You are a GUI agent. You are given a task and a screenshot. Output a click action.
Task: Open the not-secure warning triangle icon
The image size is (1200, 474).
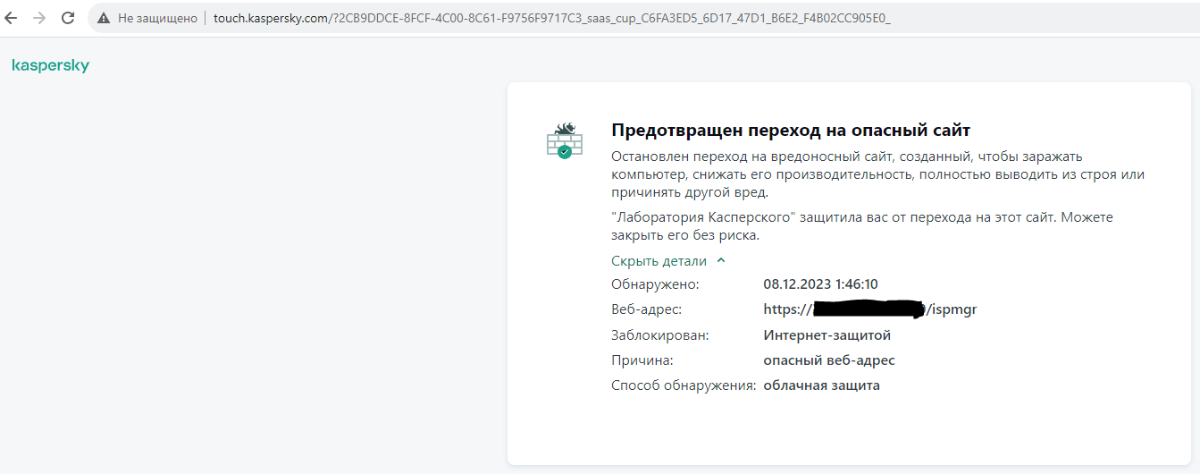pyautogui.click(x=103, y=18)
